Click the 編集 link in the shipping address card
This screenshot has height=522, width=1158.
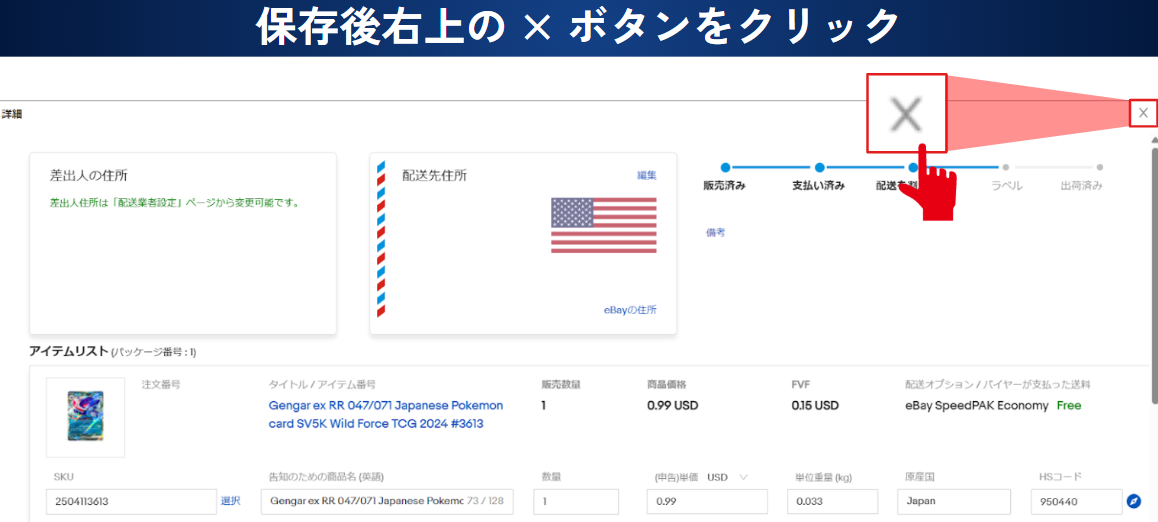point(647,175)
